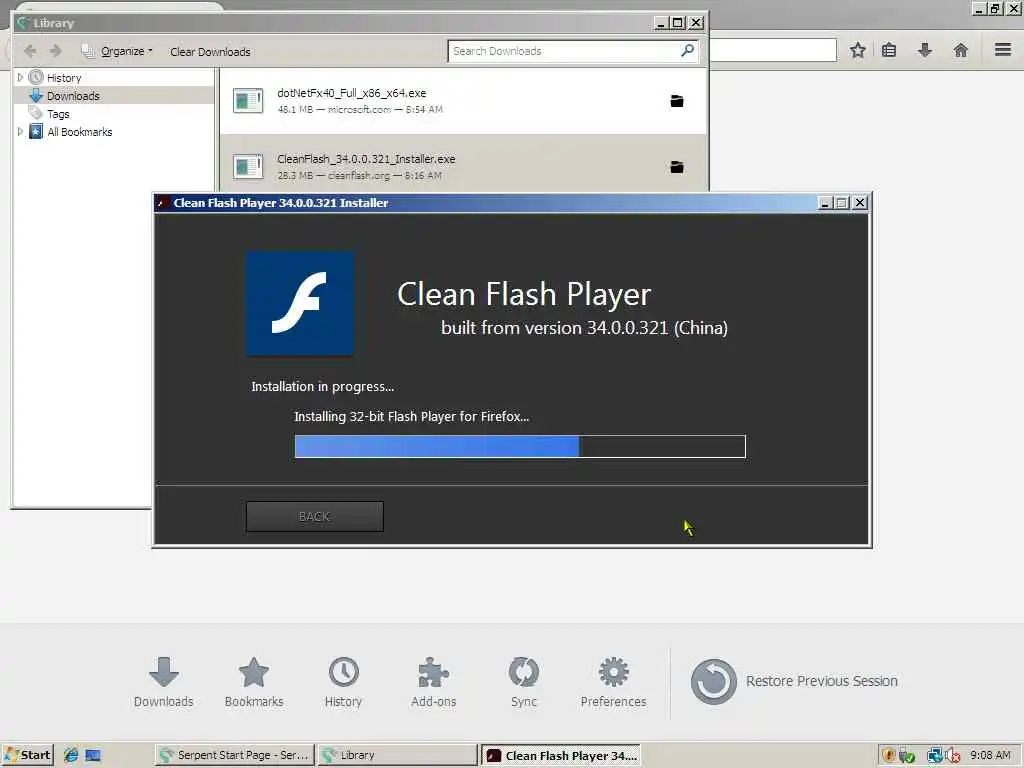Focus the Search Downloads field
1024x768 pixels.
[573, 51]
